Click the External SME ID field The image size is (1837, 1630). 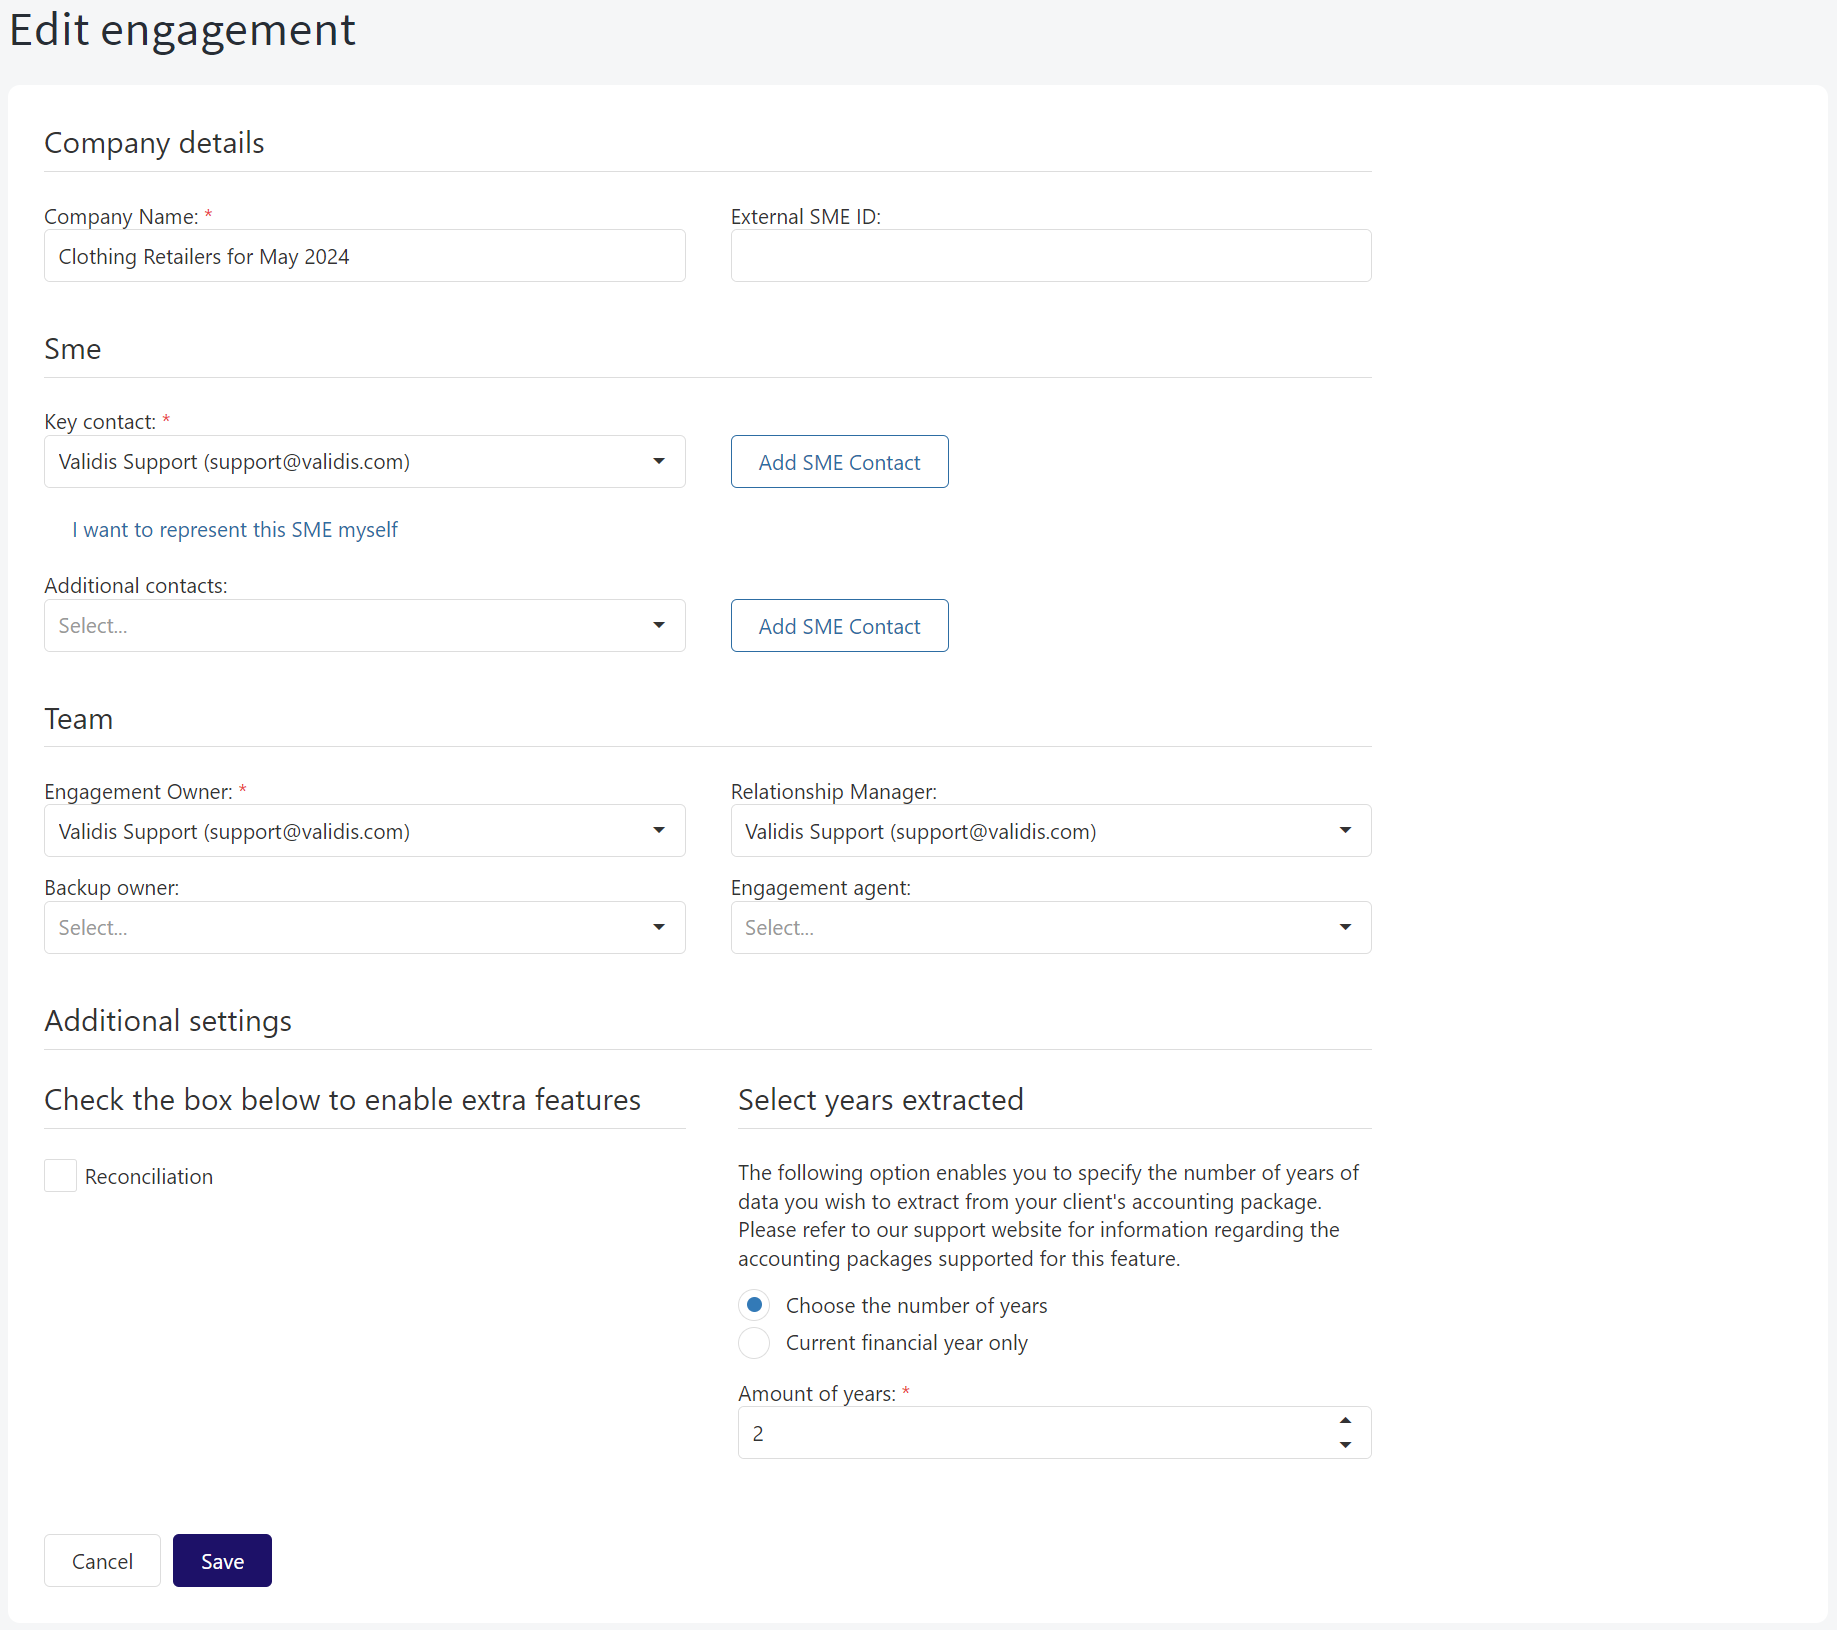pos(1051,256)
